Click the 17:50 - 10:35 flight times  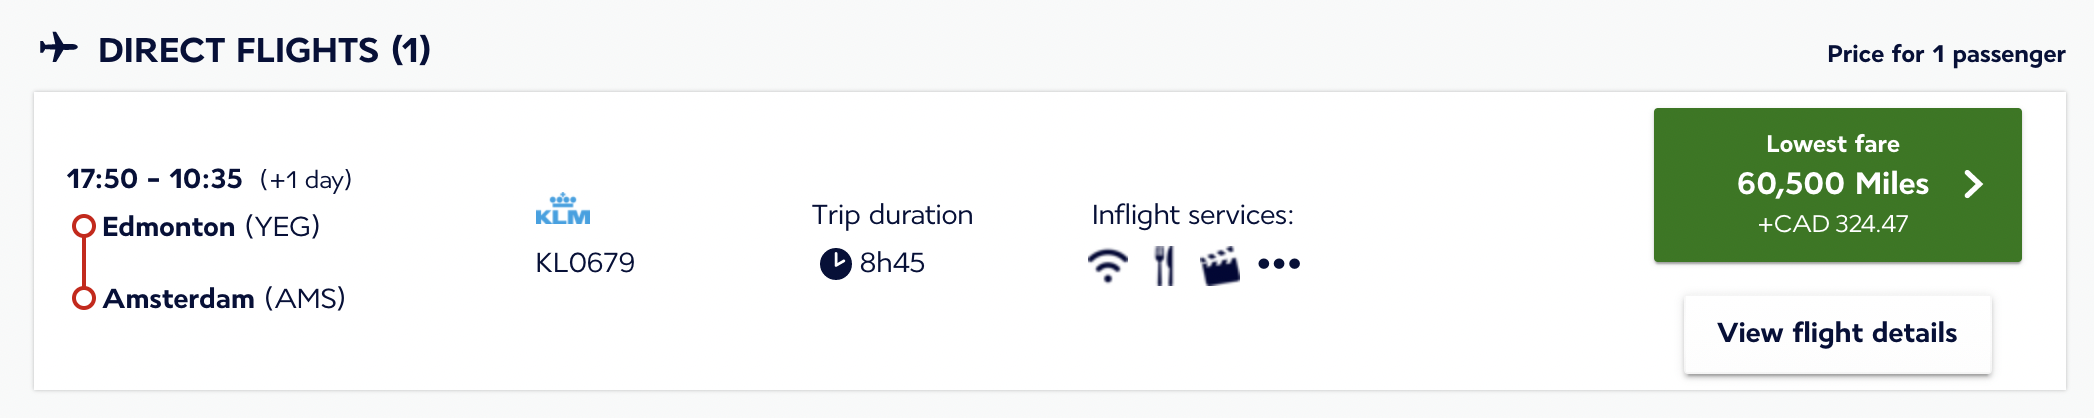(x=154, y=179)
